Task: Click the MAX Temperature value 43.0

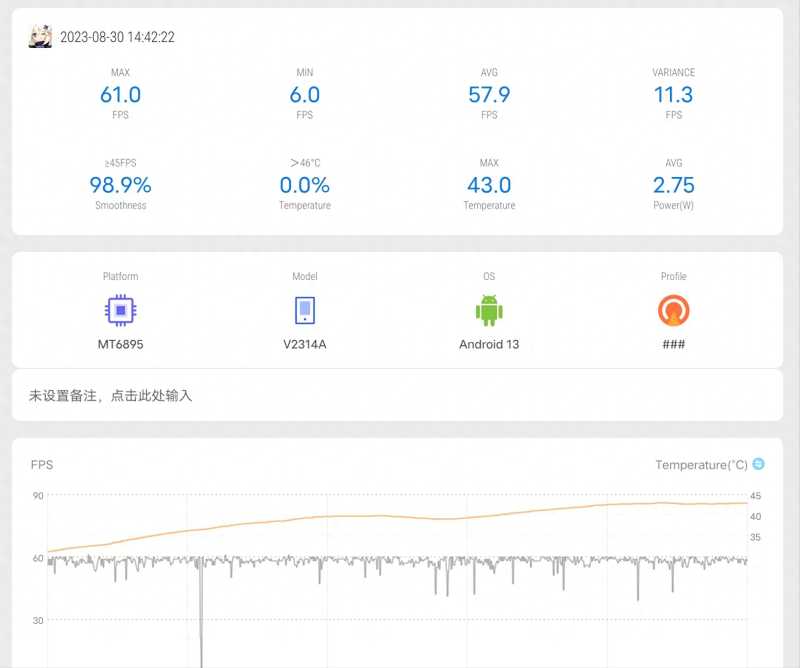Action: [x=489, y=185]
